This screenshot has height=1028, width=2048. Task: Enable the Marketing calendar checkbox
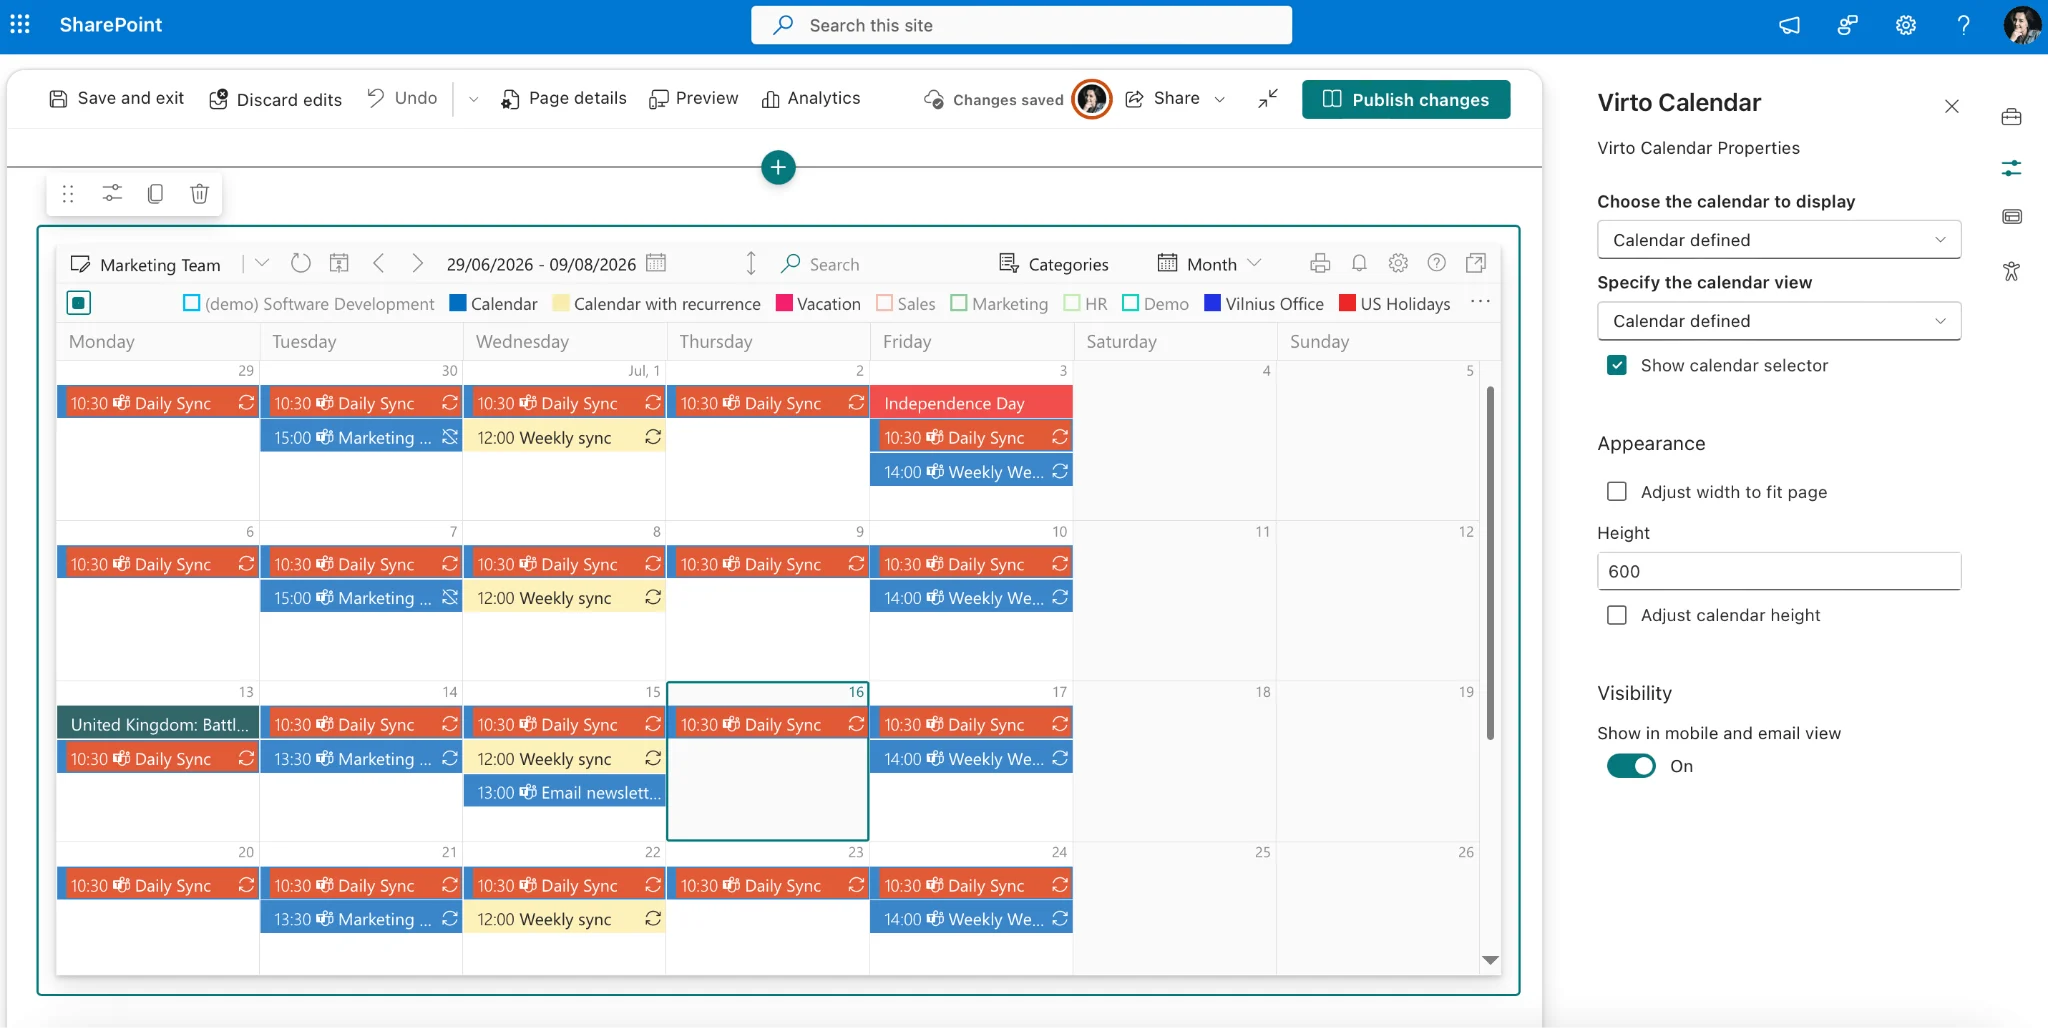coord(959,303)
